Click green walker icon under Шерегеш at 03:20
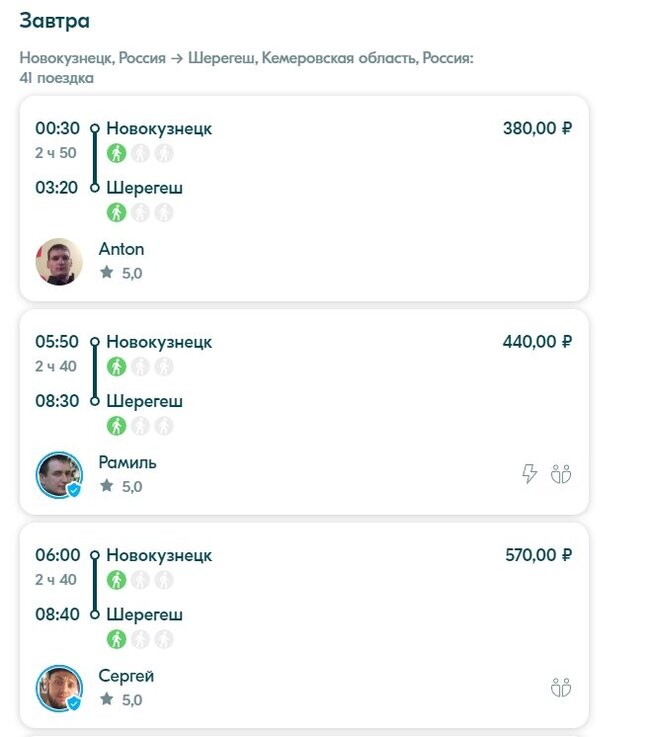 (x=117, y=212)
